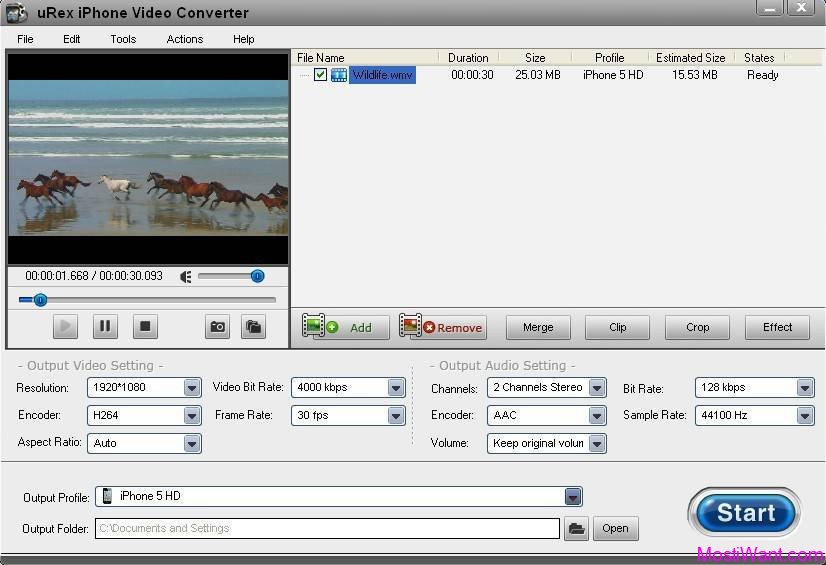
Task: Open the Tools menu
Action: coord(123,39)
